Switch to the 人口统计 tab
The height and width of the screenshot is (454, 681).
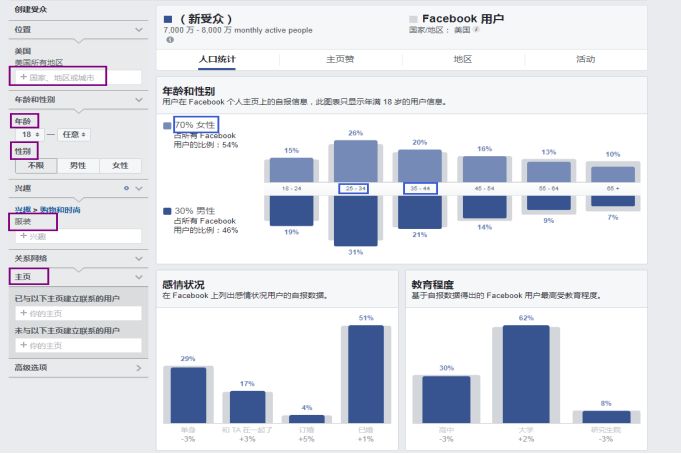(x=217, y=60)
